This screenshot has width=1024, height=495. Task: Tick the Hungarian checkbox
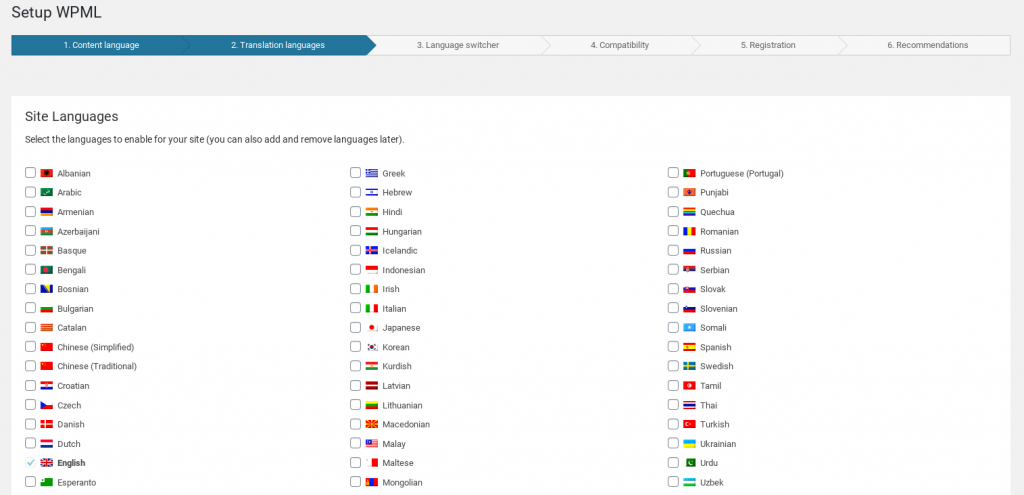355,231
